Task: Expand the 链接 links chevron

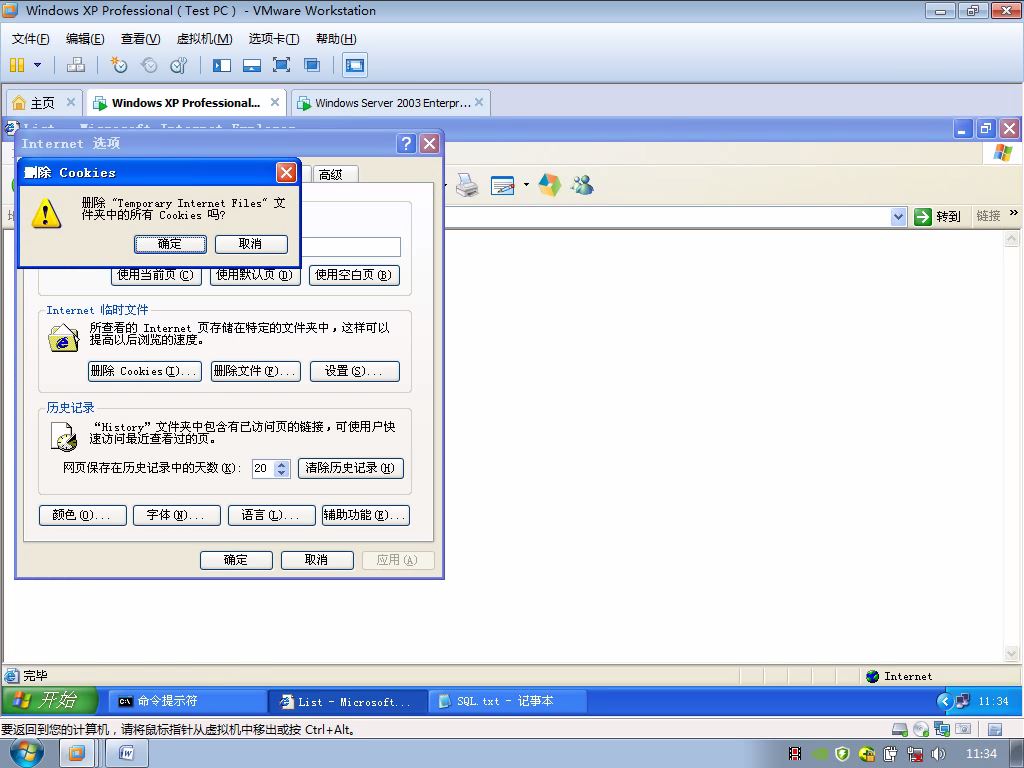Action: 1014,213
